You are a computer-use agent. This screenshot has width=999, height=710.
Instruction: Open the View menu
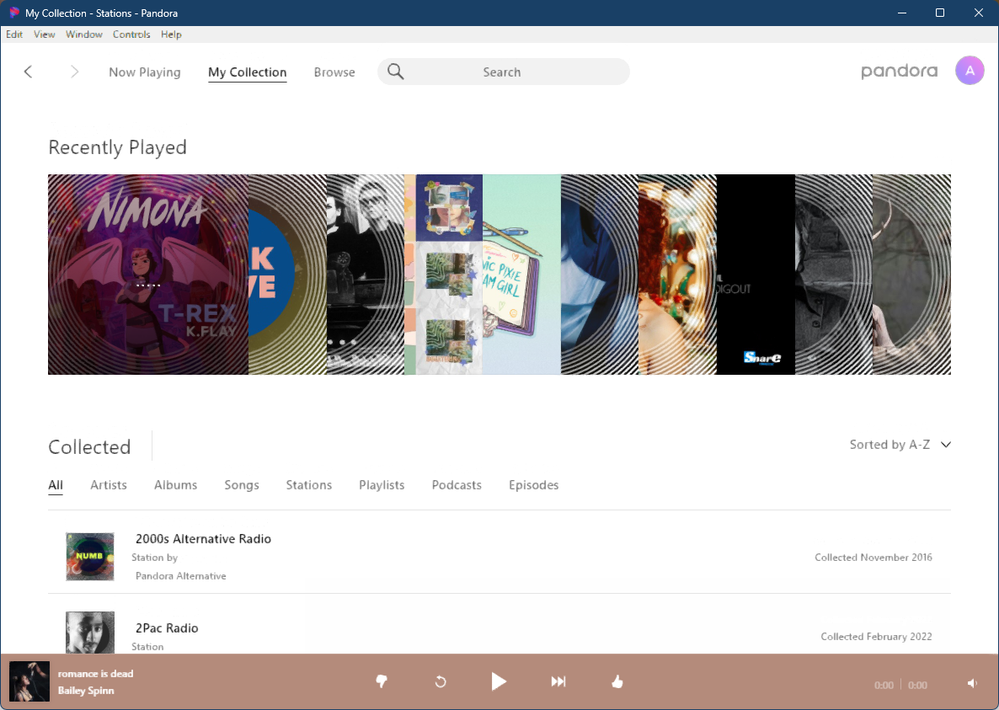pos(44,34)
